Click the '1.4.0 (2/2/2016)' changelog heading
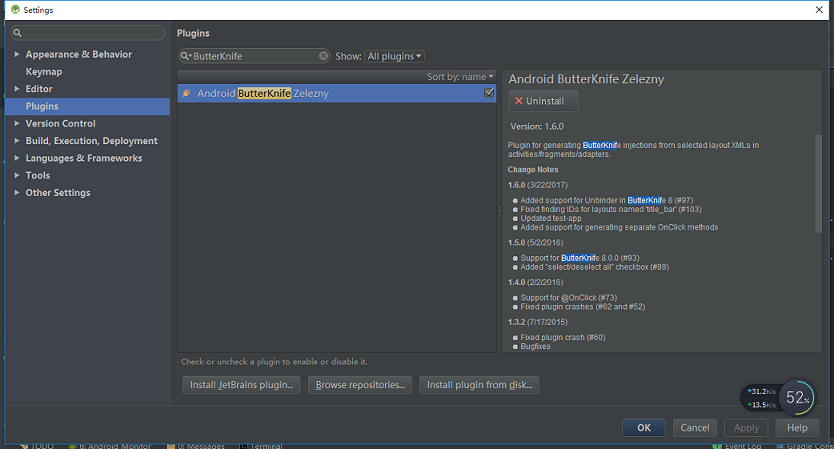 click(535, 282)
